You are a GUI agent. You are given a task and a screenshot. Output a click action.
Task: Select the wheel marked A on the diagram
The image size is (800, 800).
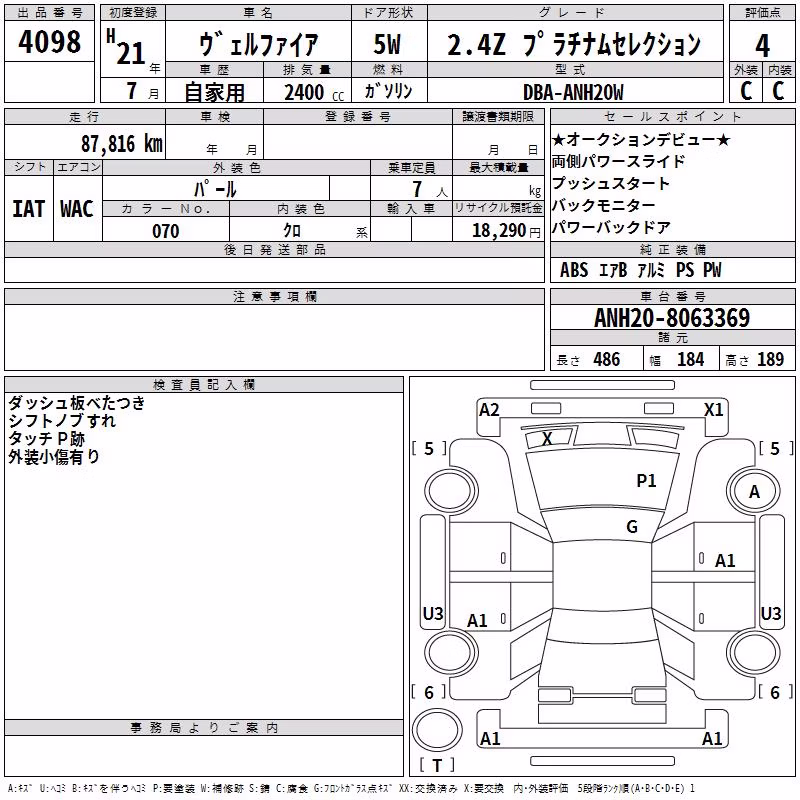point(754,491)
